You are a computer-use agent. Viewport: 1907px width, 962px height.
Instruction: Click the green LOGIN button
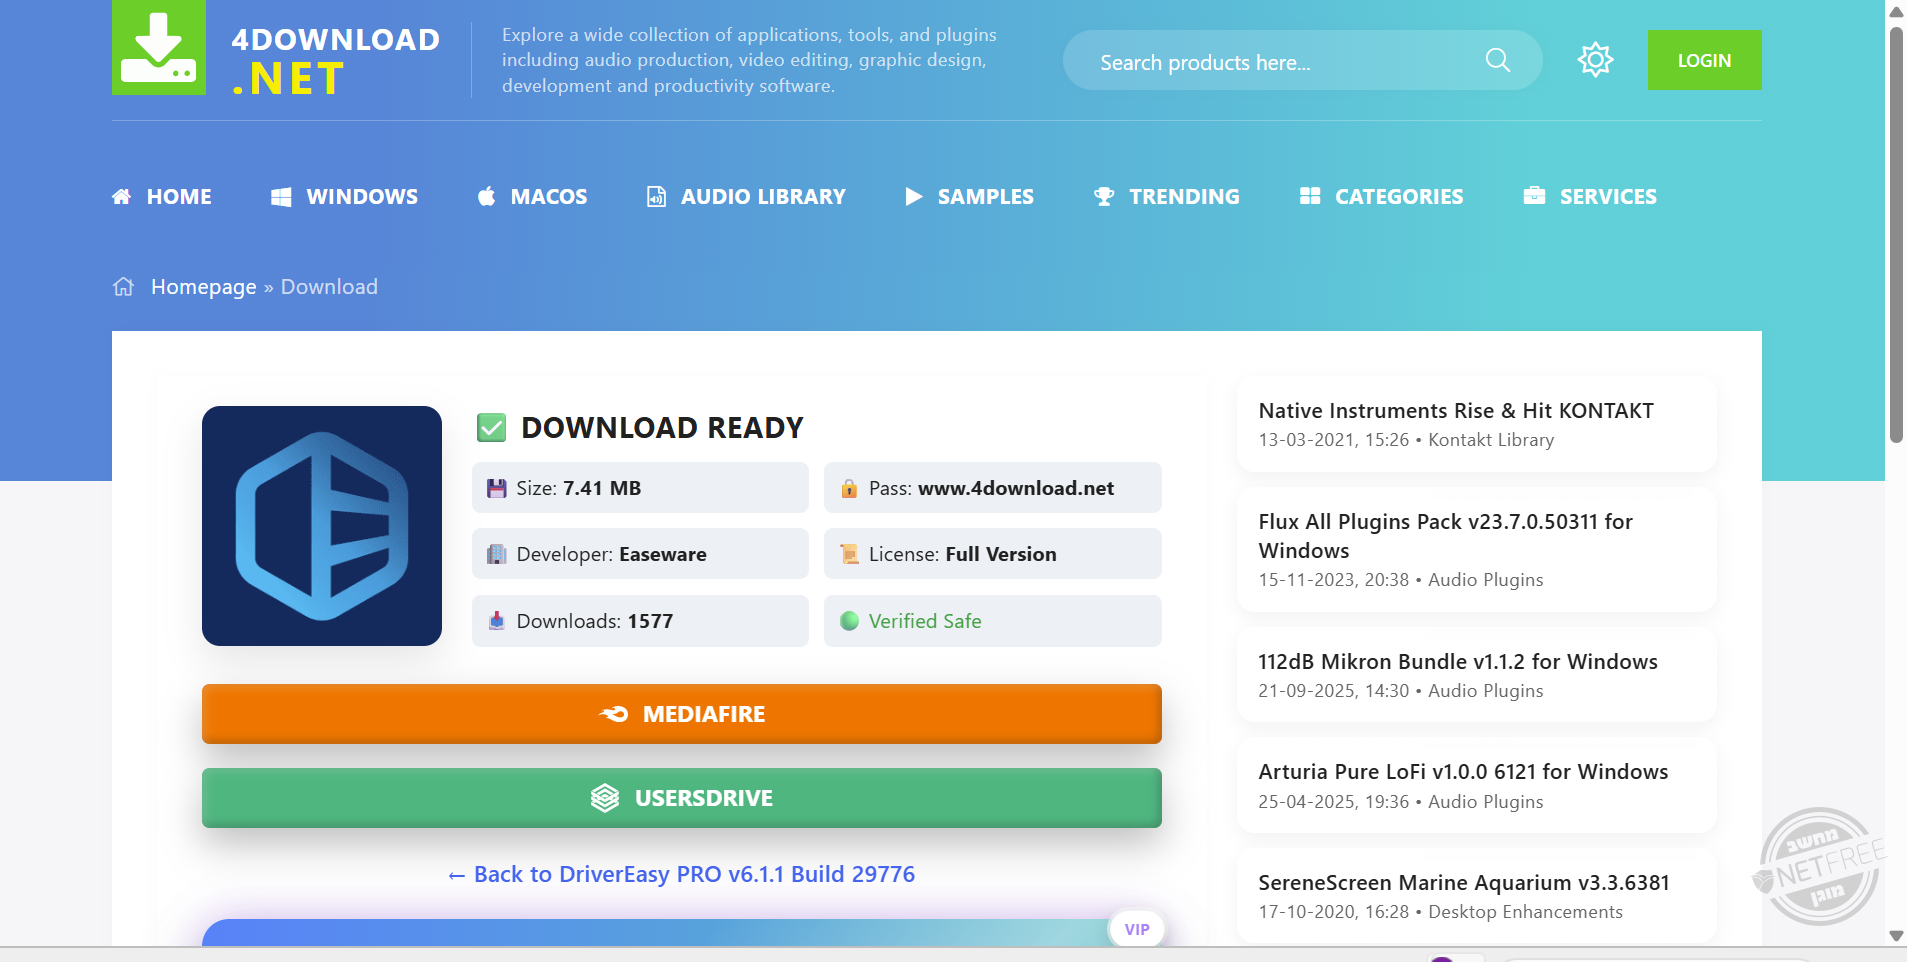coord(1704,60)
